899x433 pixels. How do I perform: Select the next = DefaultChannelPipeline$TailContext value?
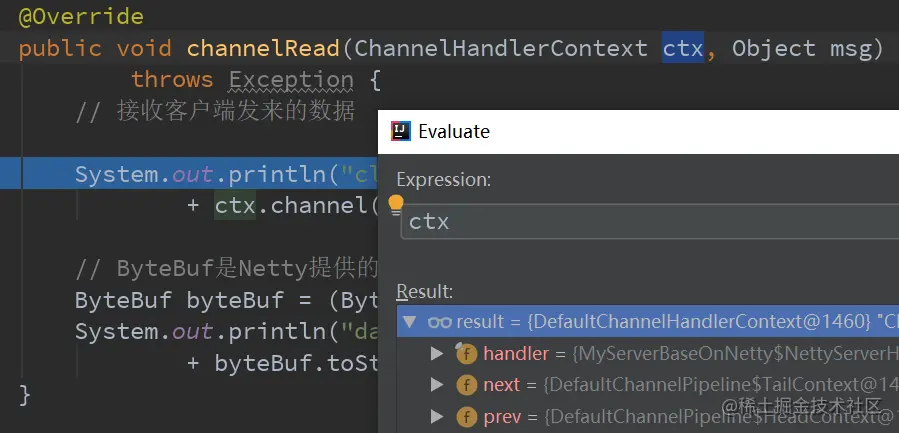pos(721,385)
